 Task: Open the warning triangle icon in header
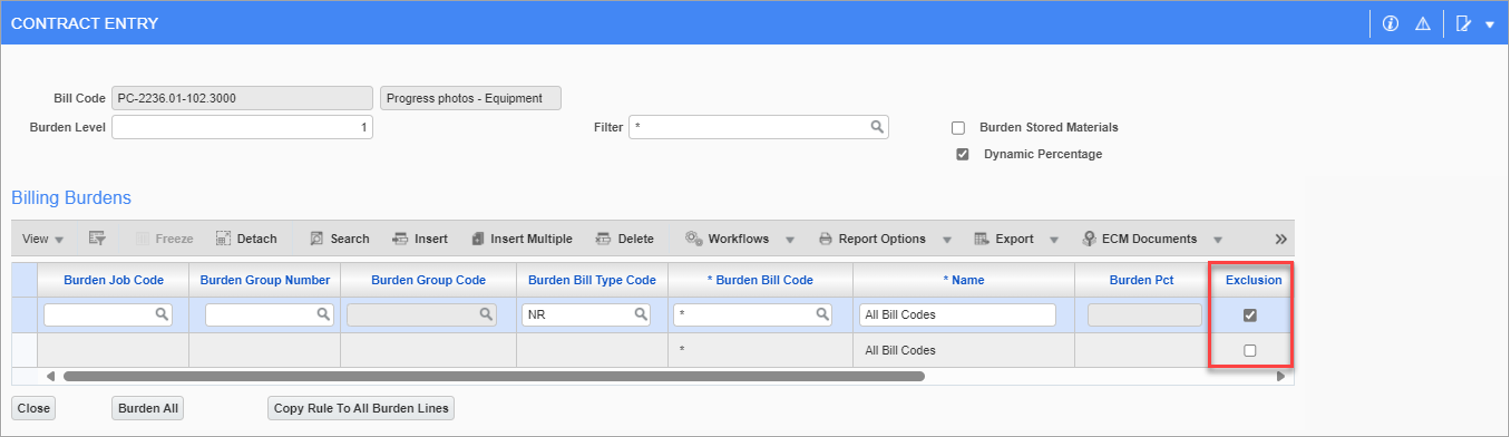[1422, 24]
